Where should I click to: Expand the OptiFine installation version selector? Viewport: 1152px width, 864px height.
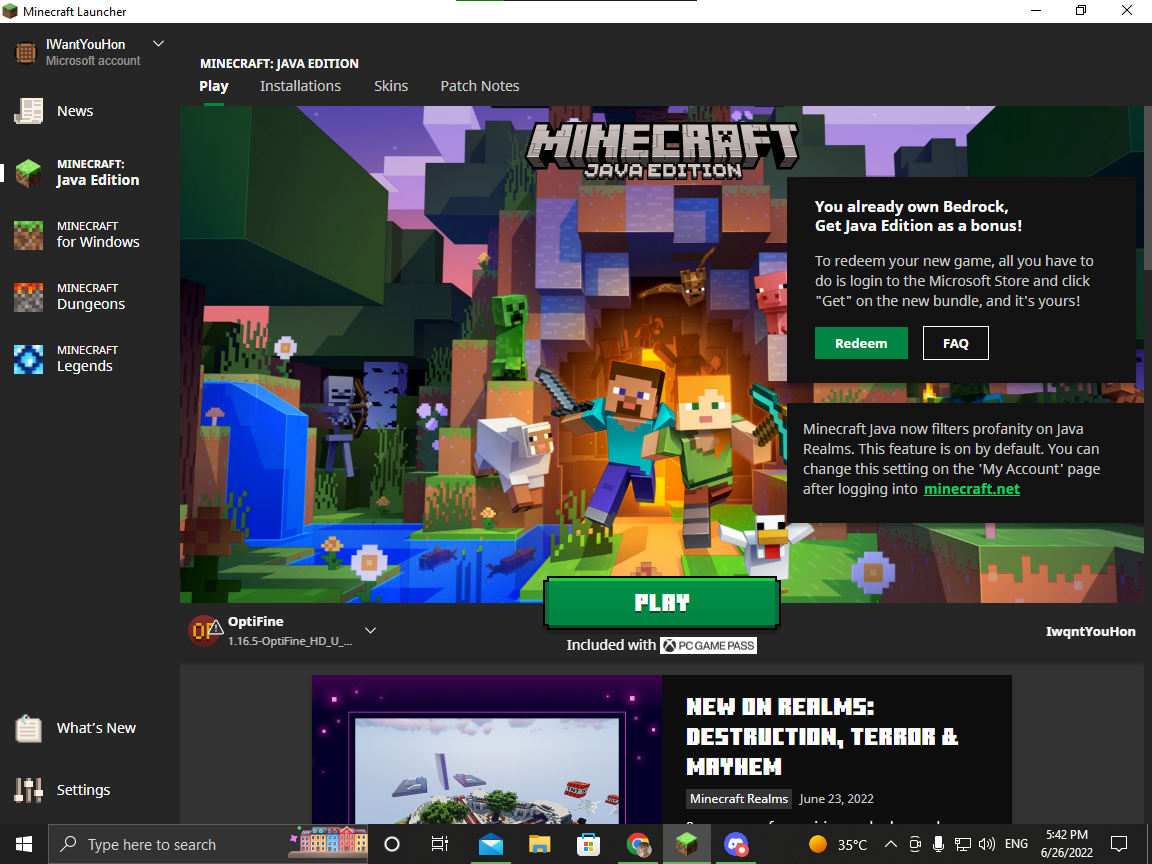[370, 630]
